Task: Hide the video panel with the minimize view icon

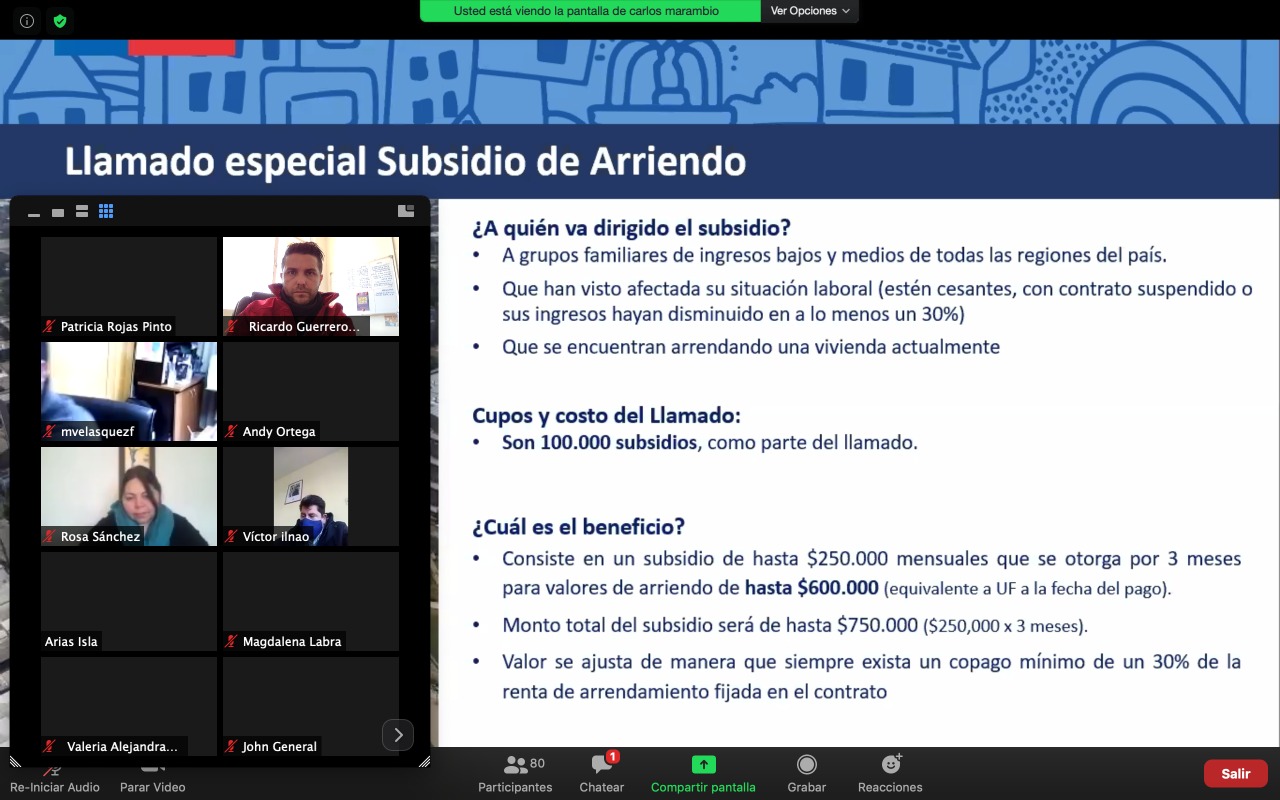Action: tap(34, 212)
